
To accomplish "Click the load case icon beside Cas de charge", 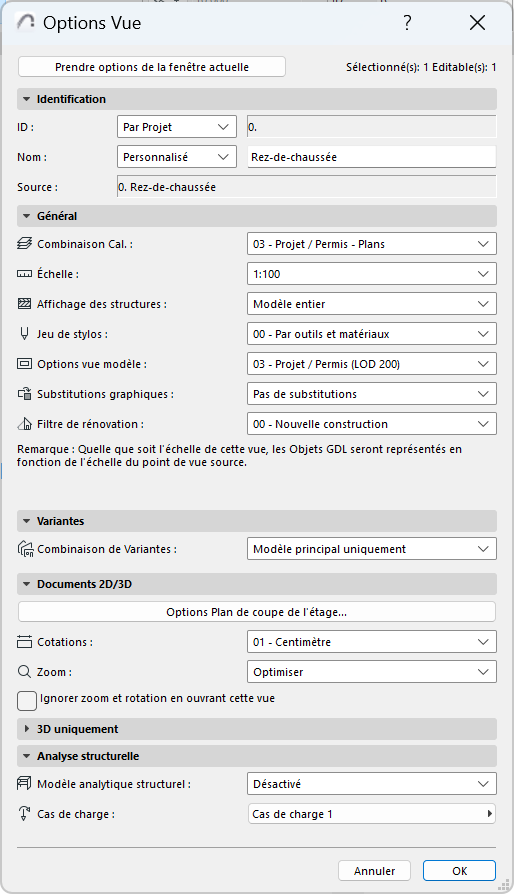I will point(25,814).
